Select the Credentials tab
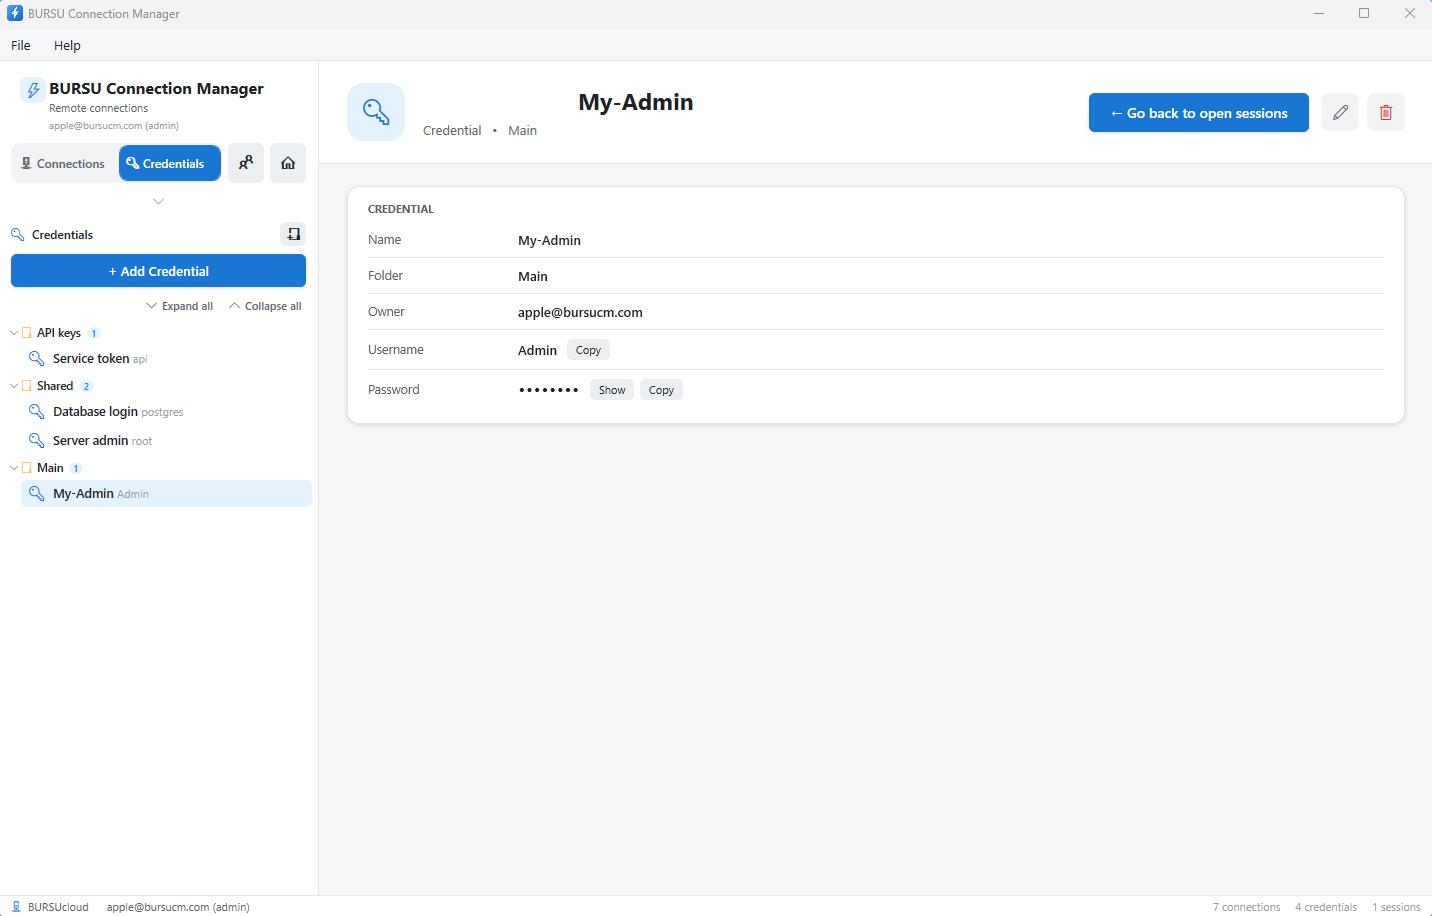1432x916 pixels. 170,163
